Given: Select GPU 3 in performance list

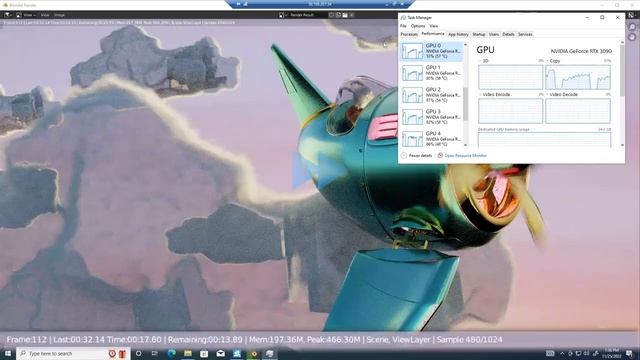Looking at the screenshot, I should (431, 117).
